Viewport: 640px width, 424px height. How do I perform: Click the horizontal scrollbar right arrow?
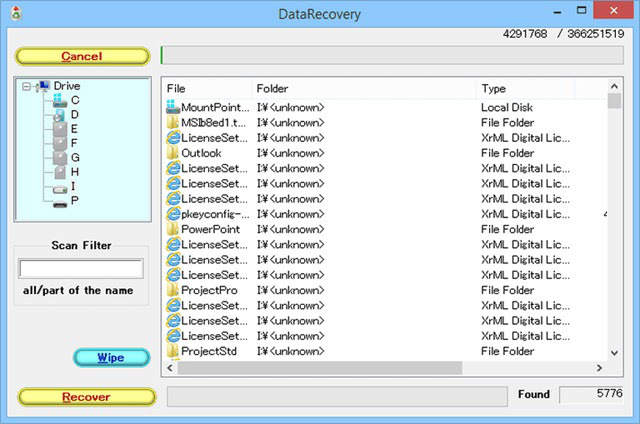click(599, 368)
